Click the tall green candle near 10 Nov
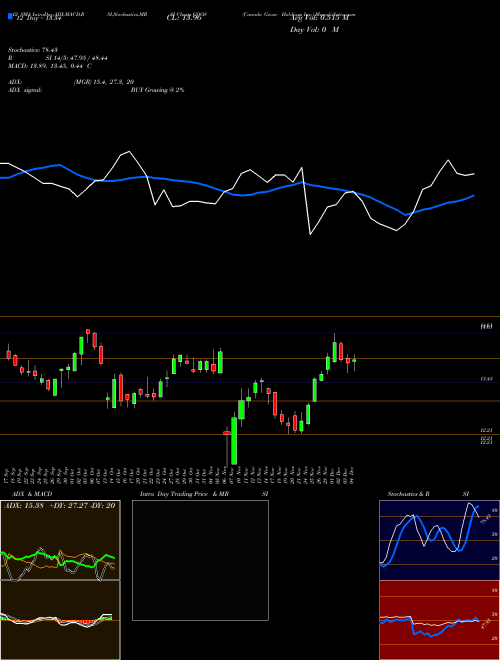Image resolution: width=500 pixels, height=660 pixels. (x=234, y=440)
